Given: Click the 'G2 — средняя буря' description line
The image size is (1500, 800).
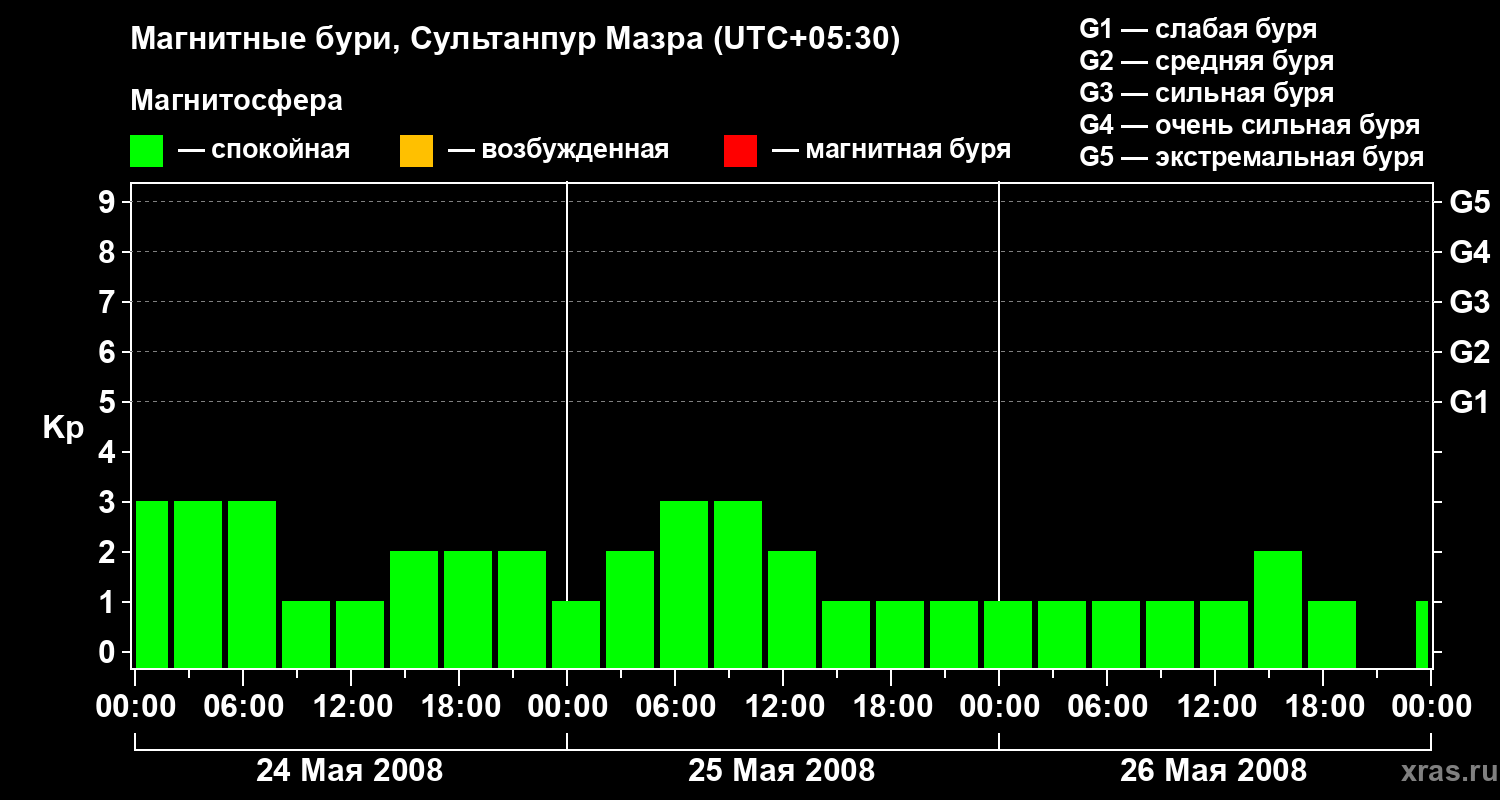Looking at the screenshot, I should 1206,61.
